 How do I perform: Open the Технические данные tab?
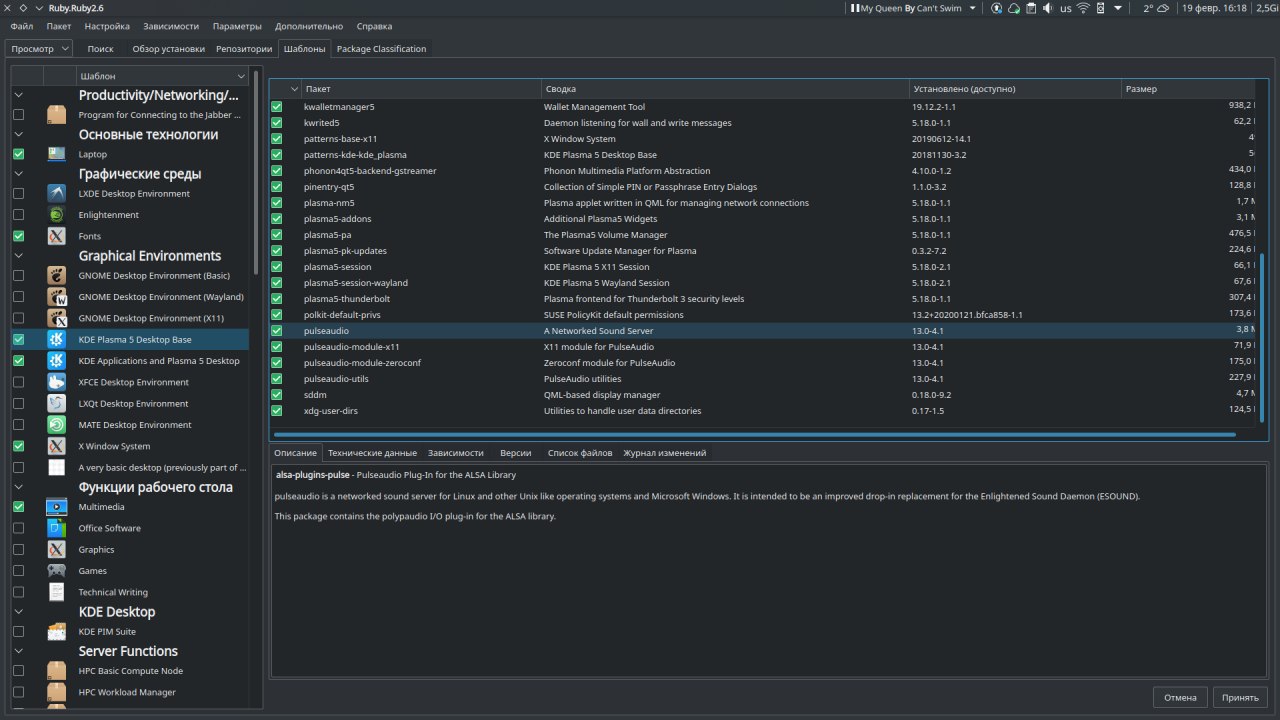372,453
